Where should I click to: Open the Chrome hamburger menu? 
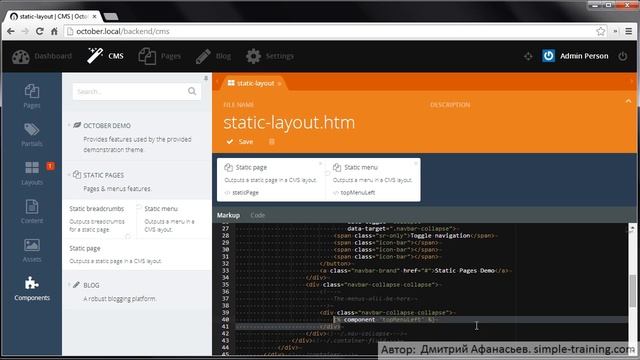point(629,31)
